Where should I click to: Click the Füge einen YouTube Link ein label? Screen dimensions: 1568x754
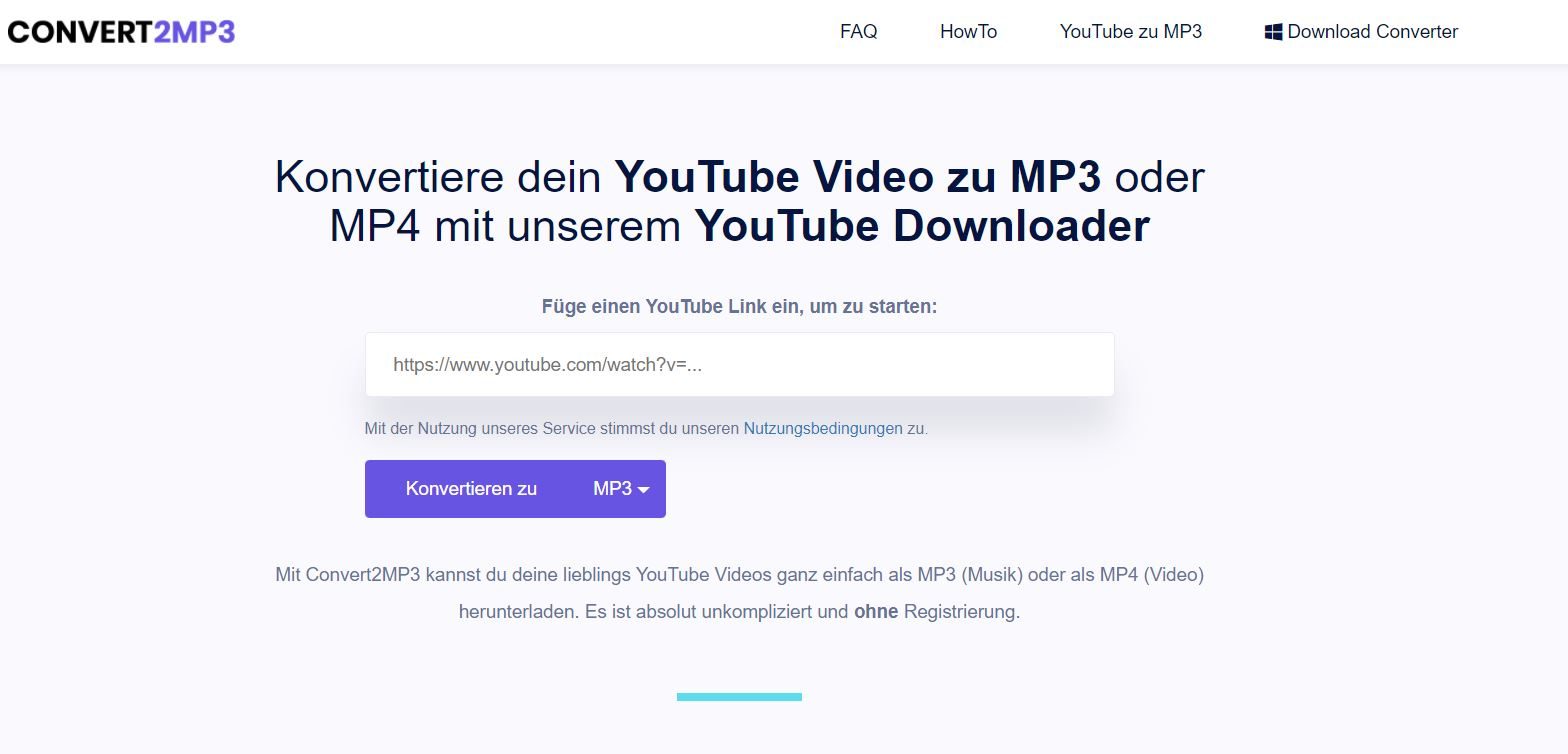(x=739, y=307)
